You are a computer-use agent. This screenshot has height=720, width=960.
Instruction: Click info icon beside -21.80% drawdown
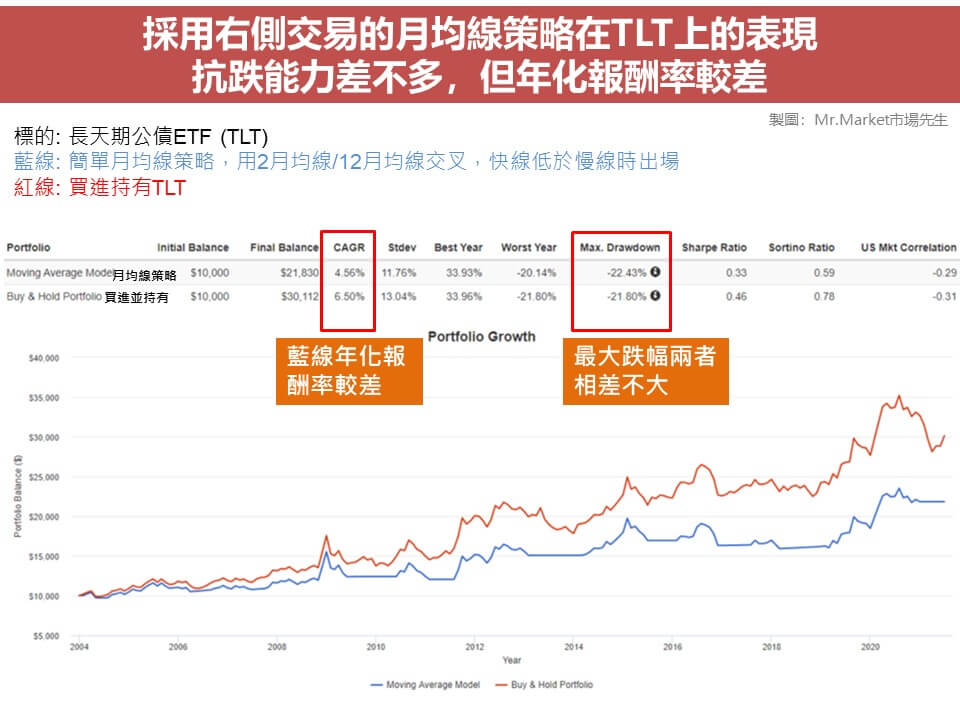[655, 296]
